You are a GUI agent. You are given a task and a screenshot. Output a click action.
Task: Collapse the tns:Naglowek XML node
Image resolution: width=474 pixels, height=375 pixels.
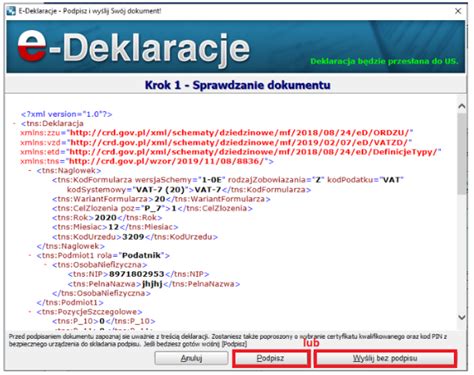30,171
